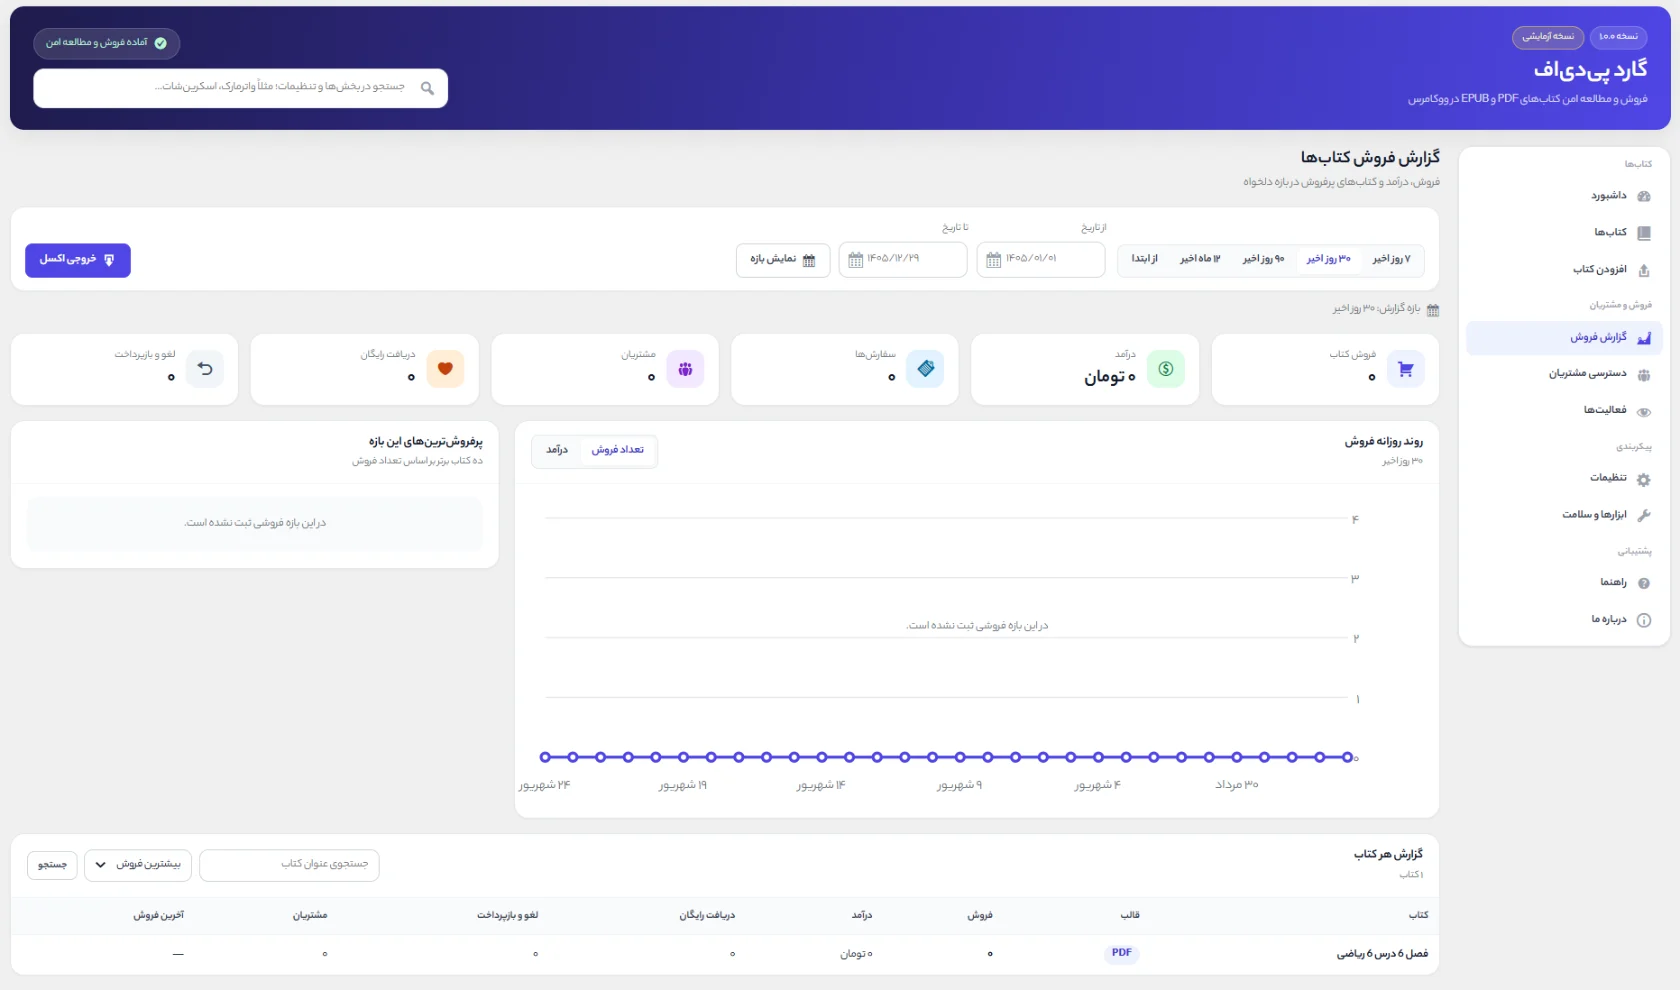Click the فعالیت‌ها eye icon
This screenshot has height=990, width=1680.
coord(1644,411)
